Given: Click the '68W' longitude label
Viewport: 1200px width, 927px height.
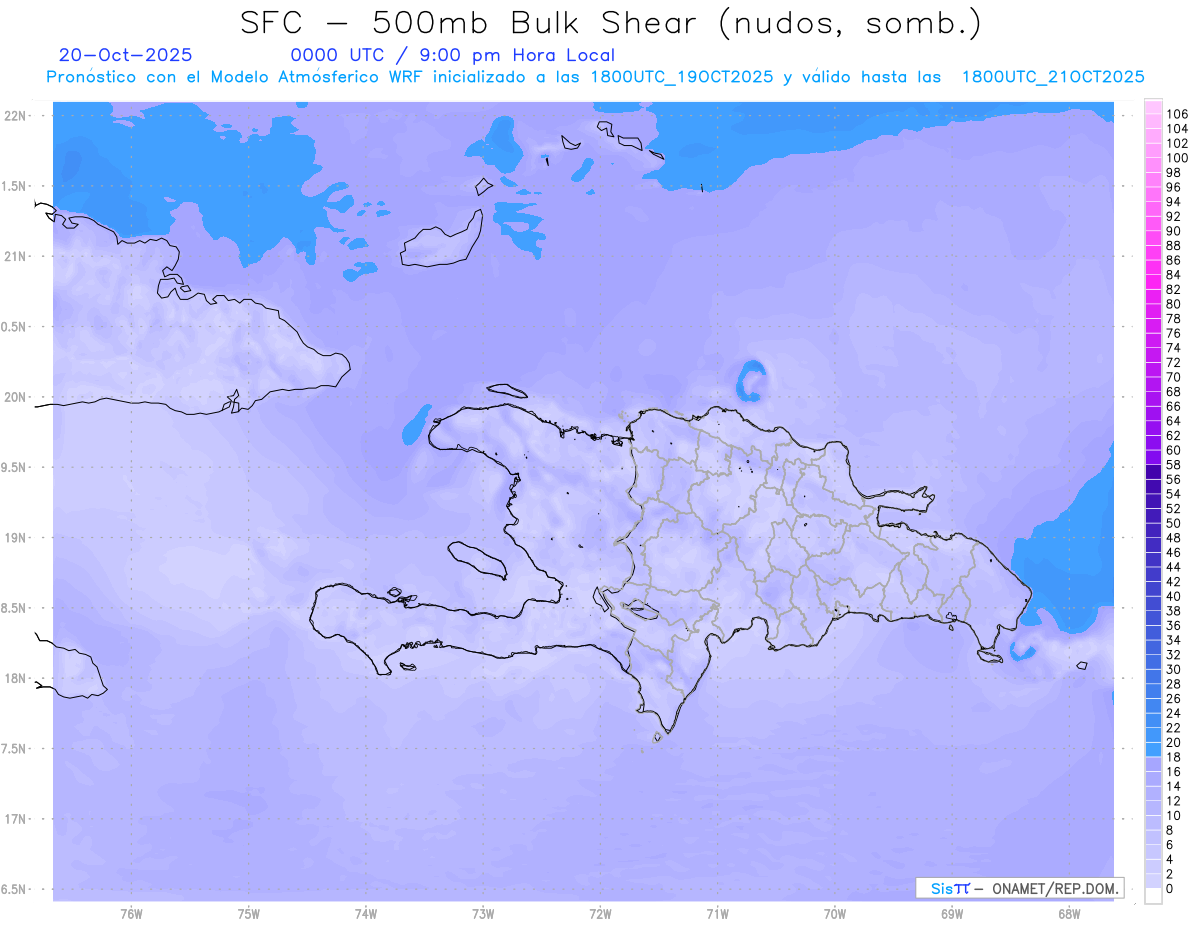Looking at the screenshot, I should pos(1069,913).
